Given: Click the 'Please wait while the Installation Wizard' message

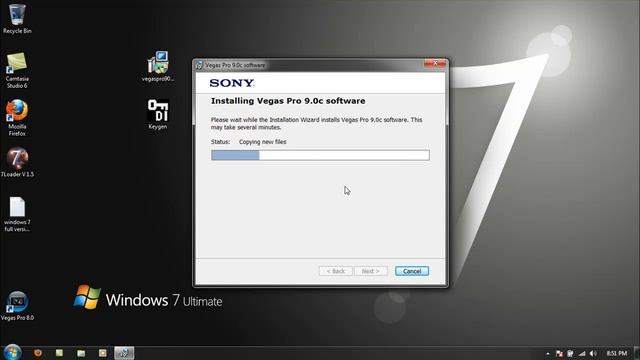Looking at the screenshot, I should point(316,124).
